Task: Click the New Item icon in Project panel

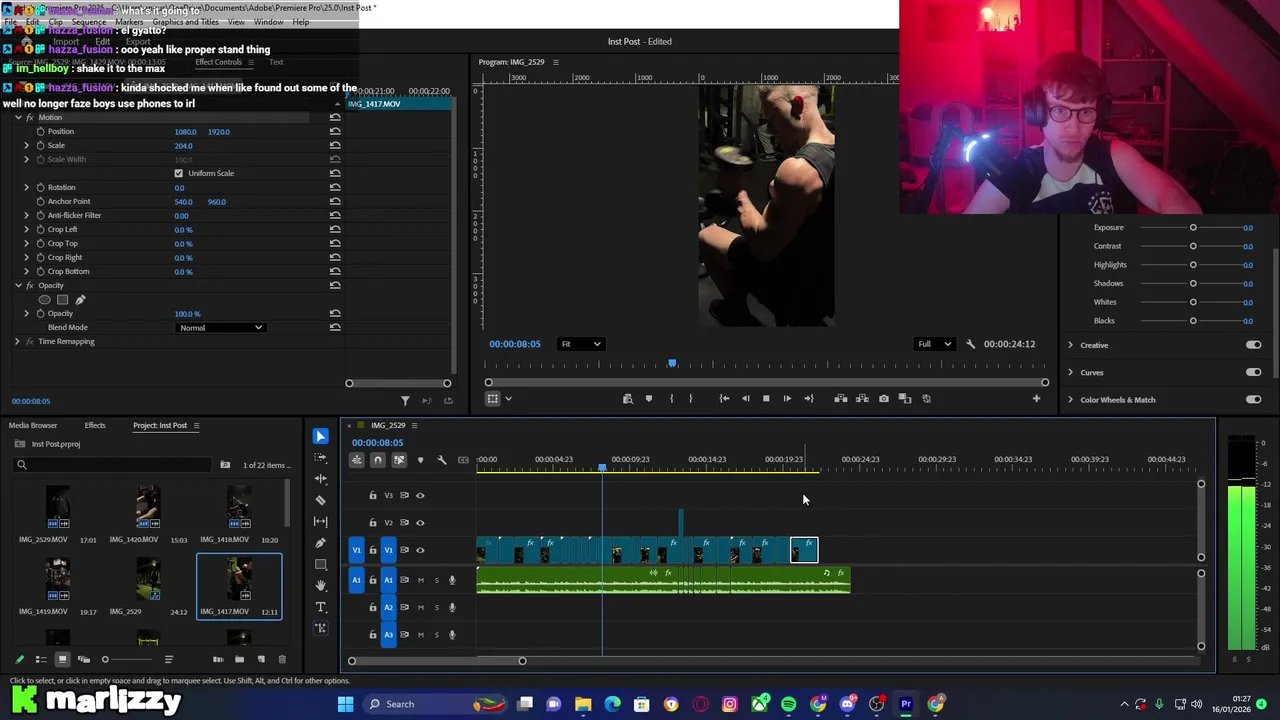Action: [261, 659]
